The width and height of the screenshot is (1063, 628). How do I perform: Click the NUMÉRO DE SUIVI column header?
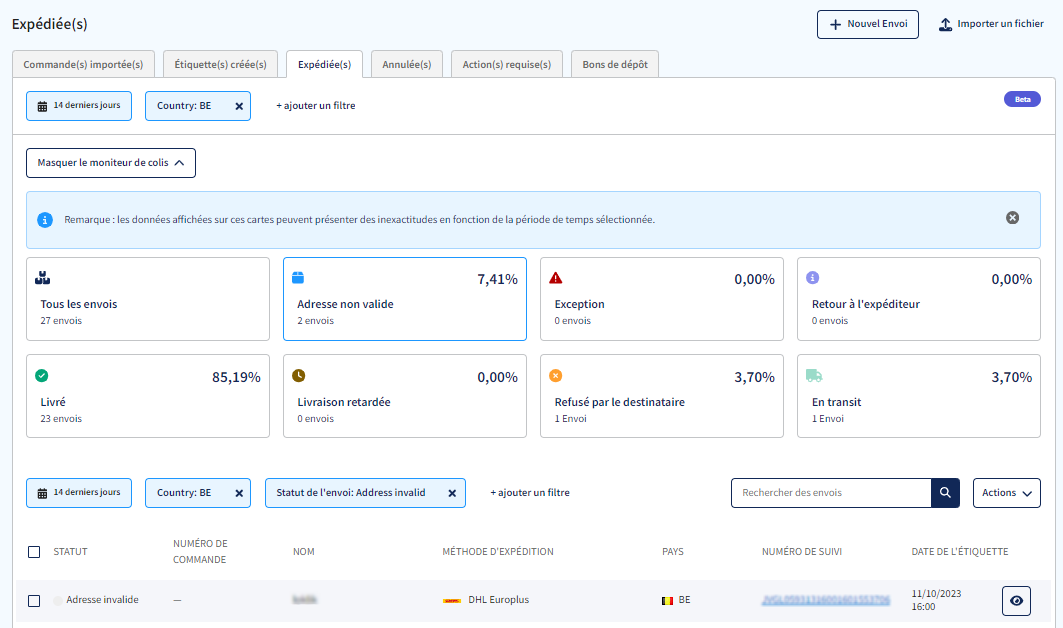point(802,552)
